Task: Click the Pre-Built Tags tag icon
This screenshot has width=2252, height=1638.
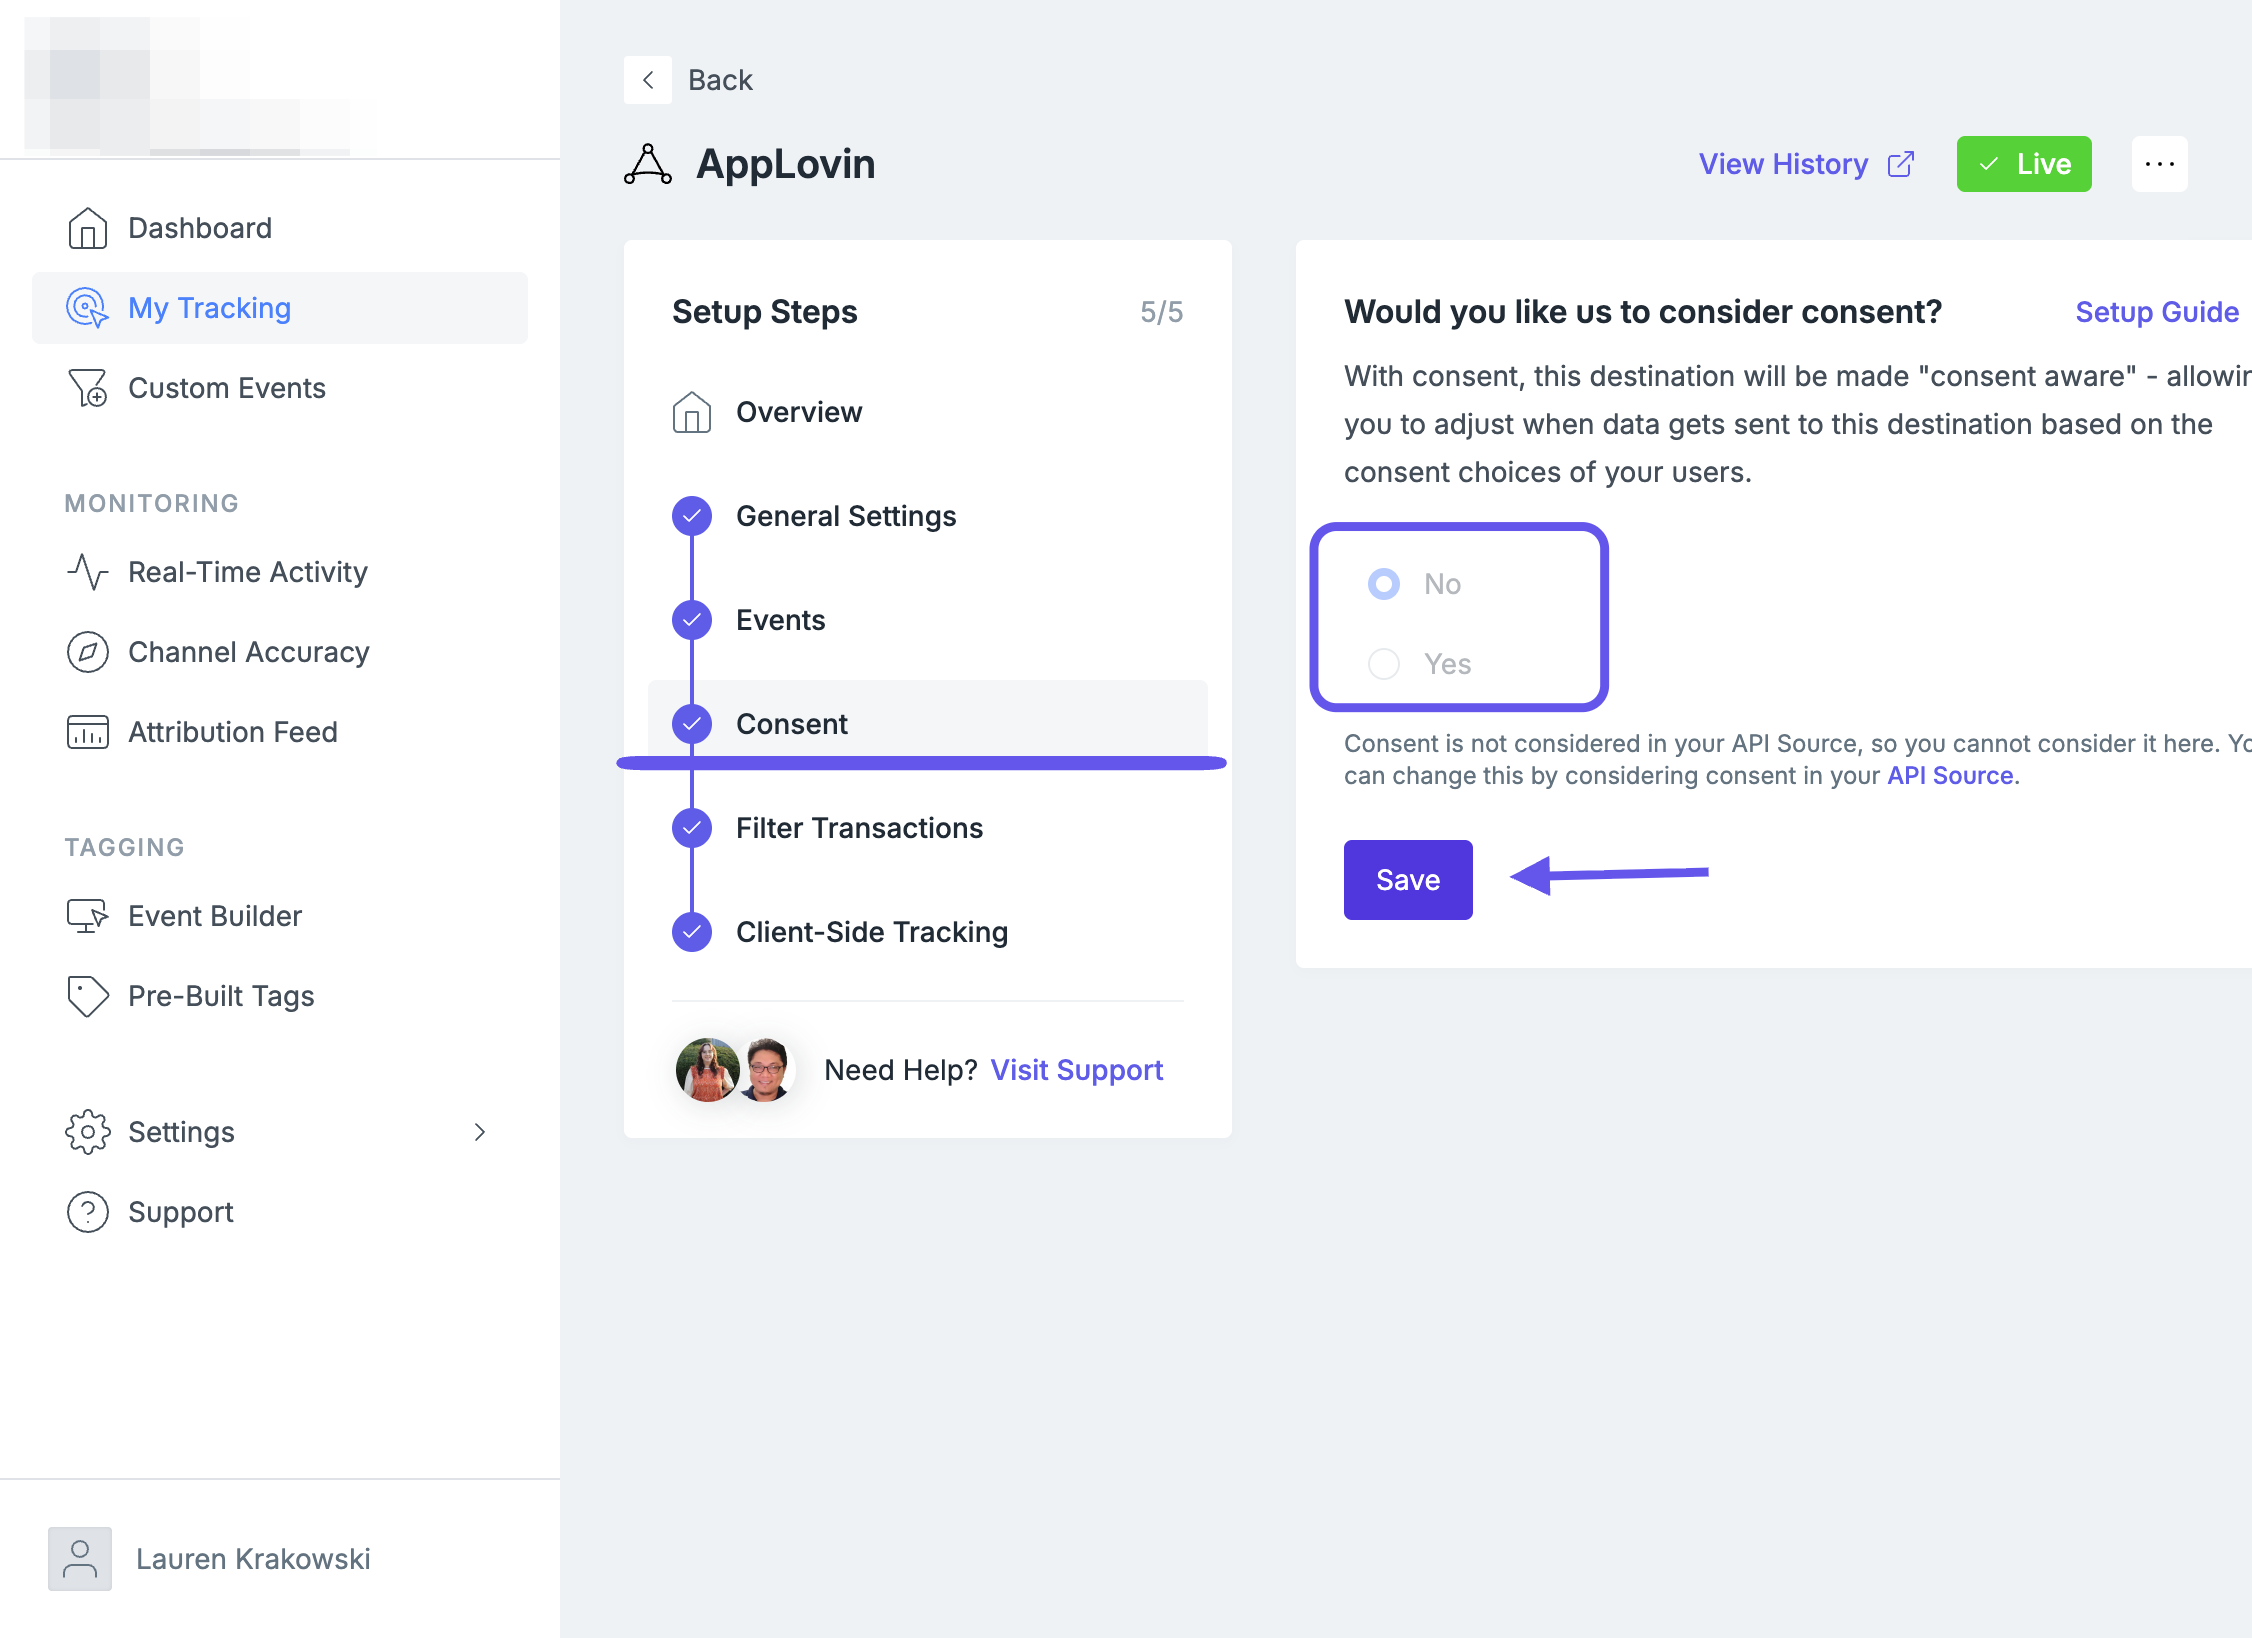Action: tap(88, 996)
